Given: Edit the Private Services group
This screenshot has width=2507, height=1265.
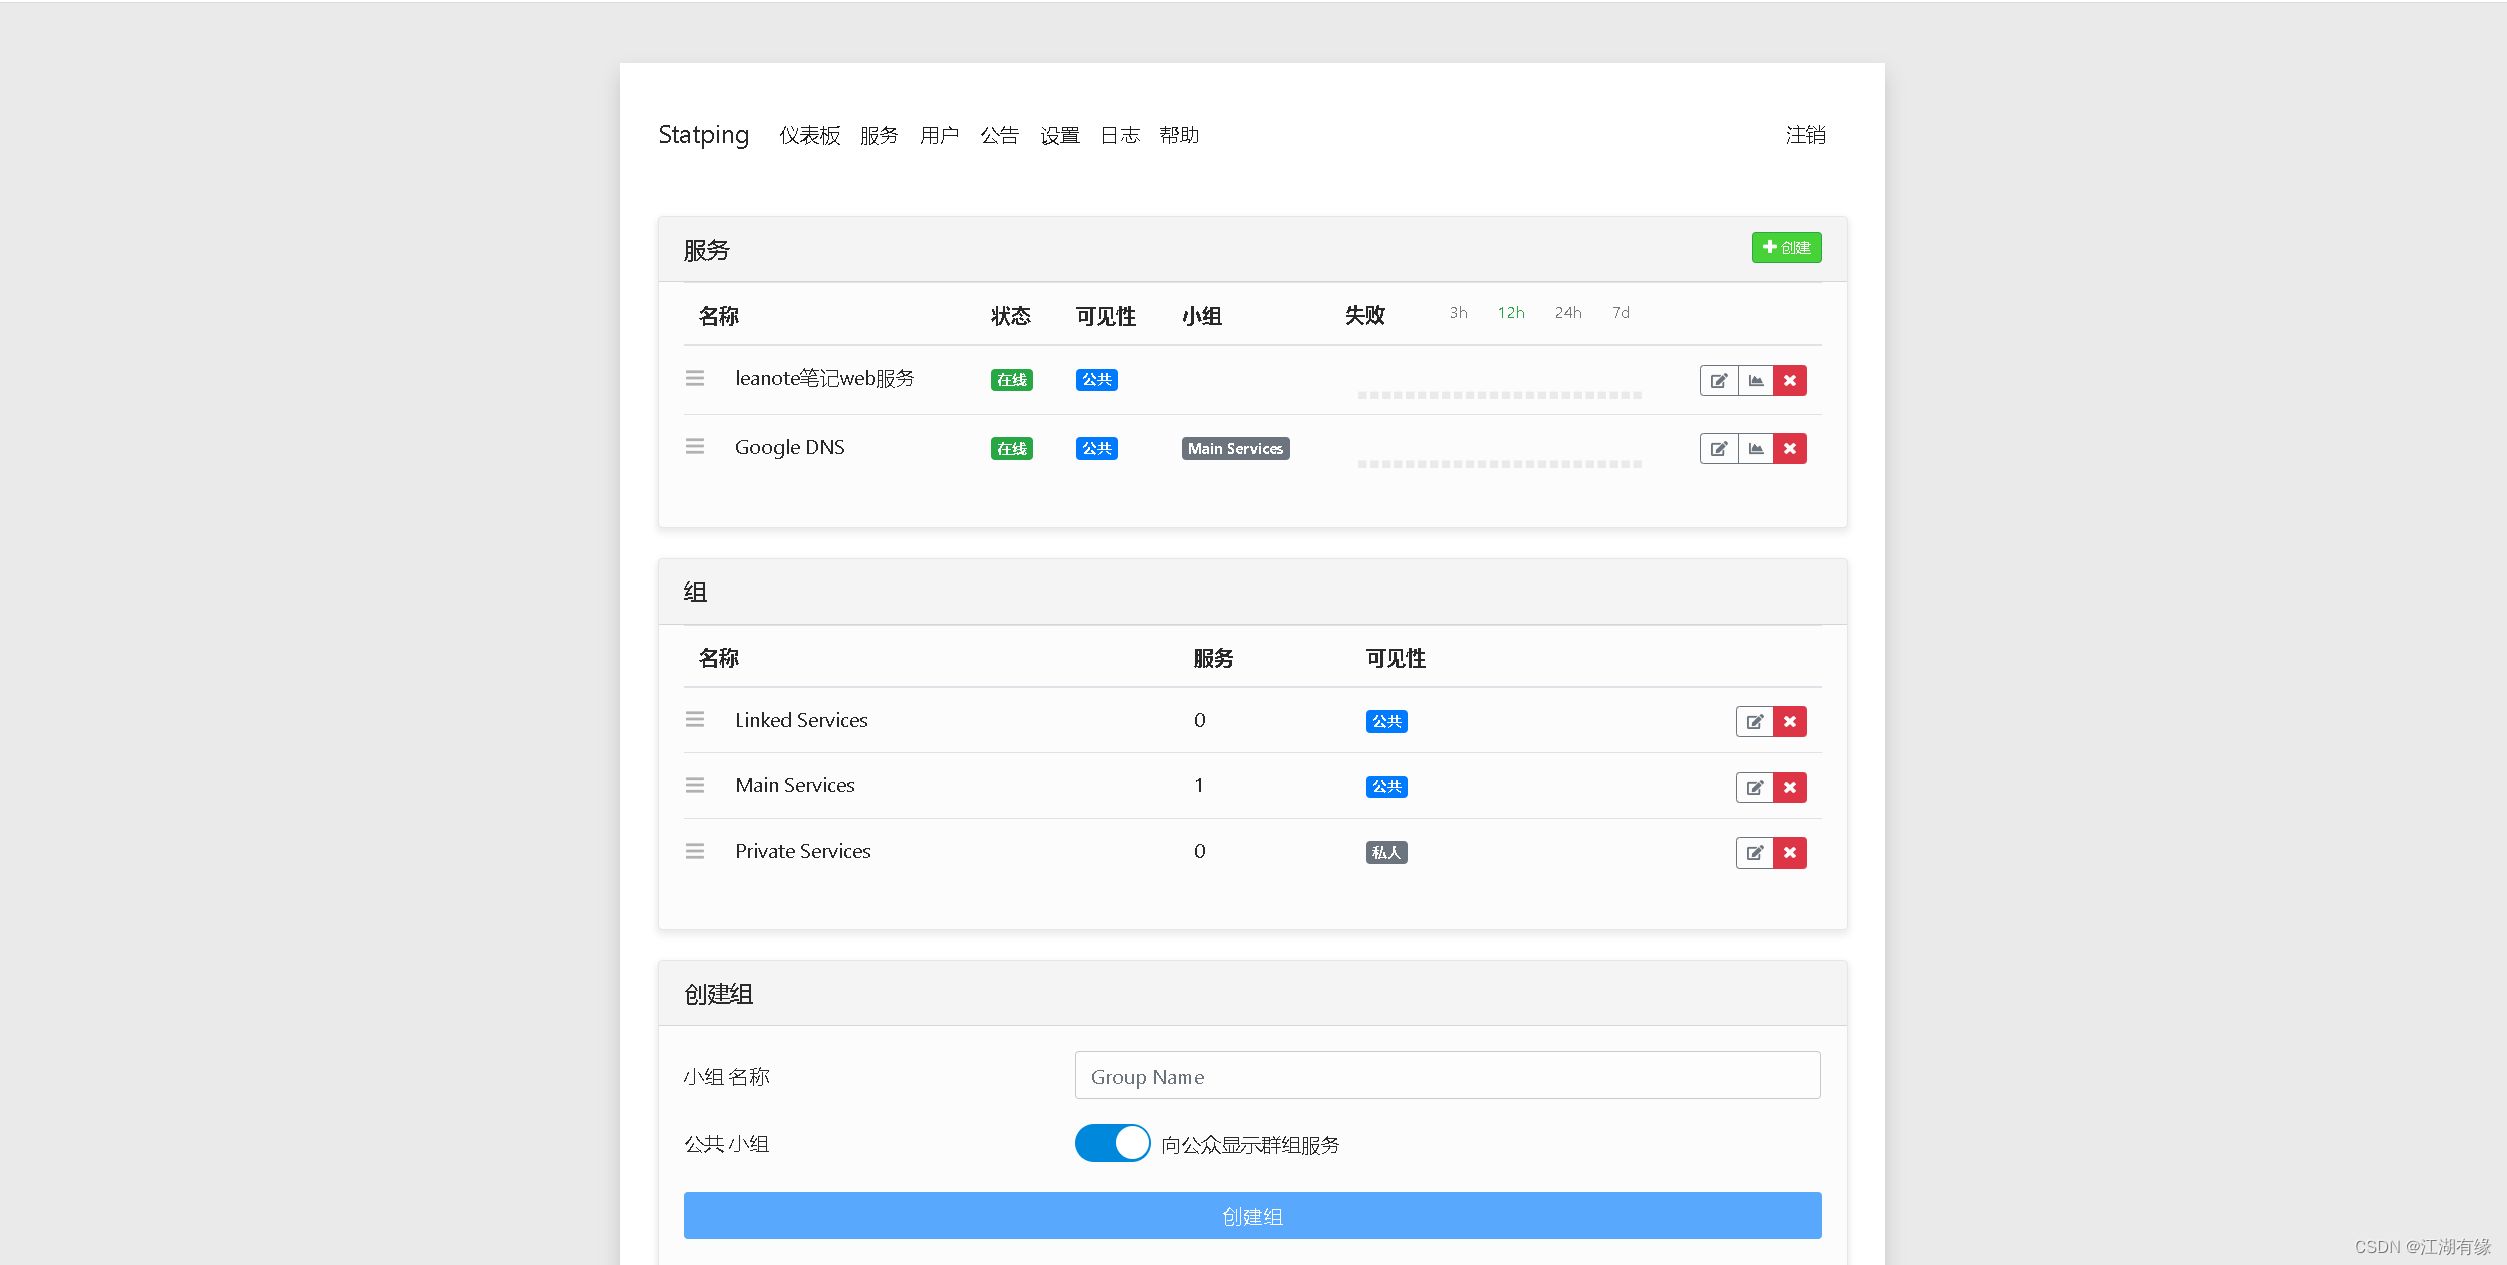Looking at the screenshot, I should [x=1754, y=853].
